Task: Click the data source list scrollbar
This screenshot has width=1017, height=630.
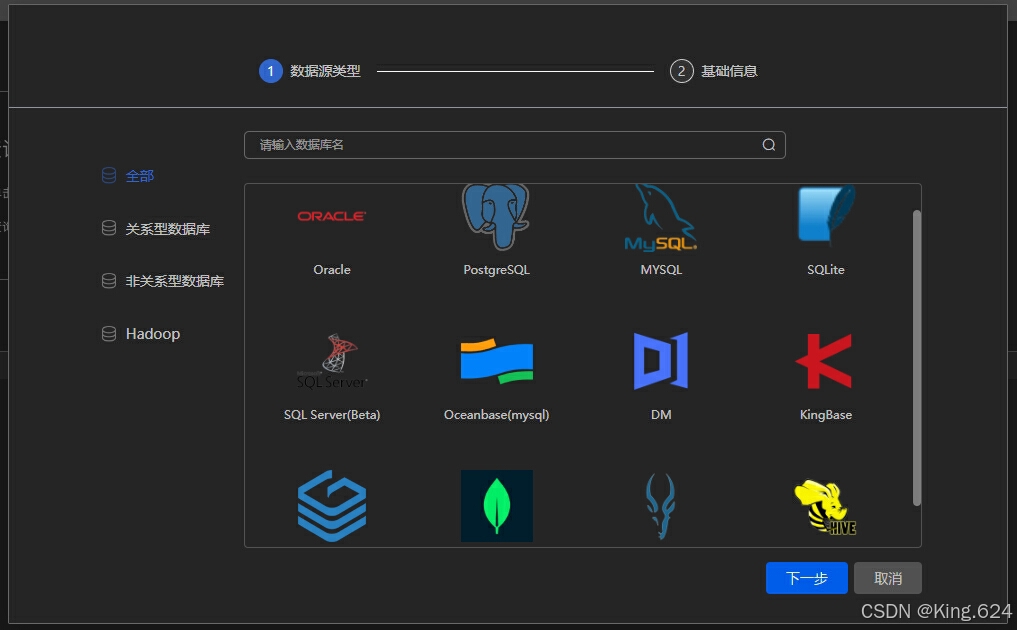Action: tap(916, 357)
